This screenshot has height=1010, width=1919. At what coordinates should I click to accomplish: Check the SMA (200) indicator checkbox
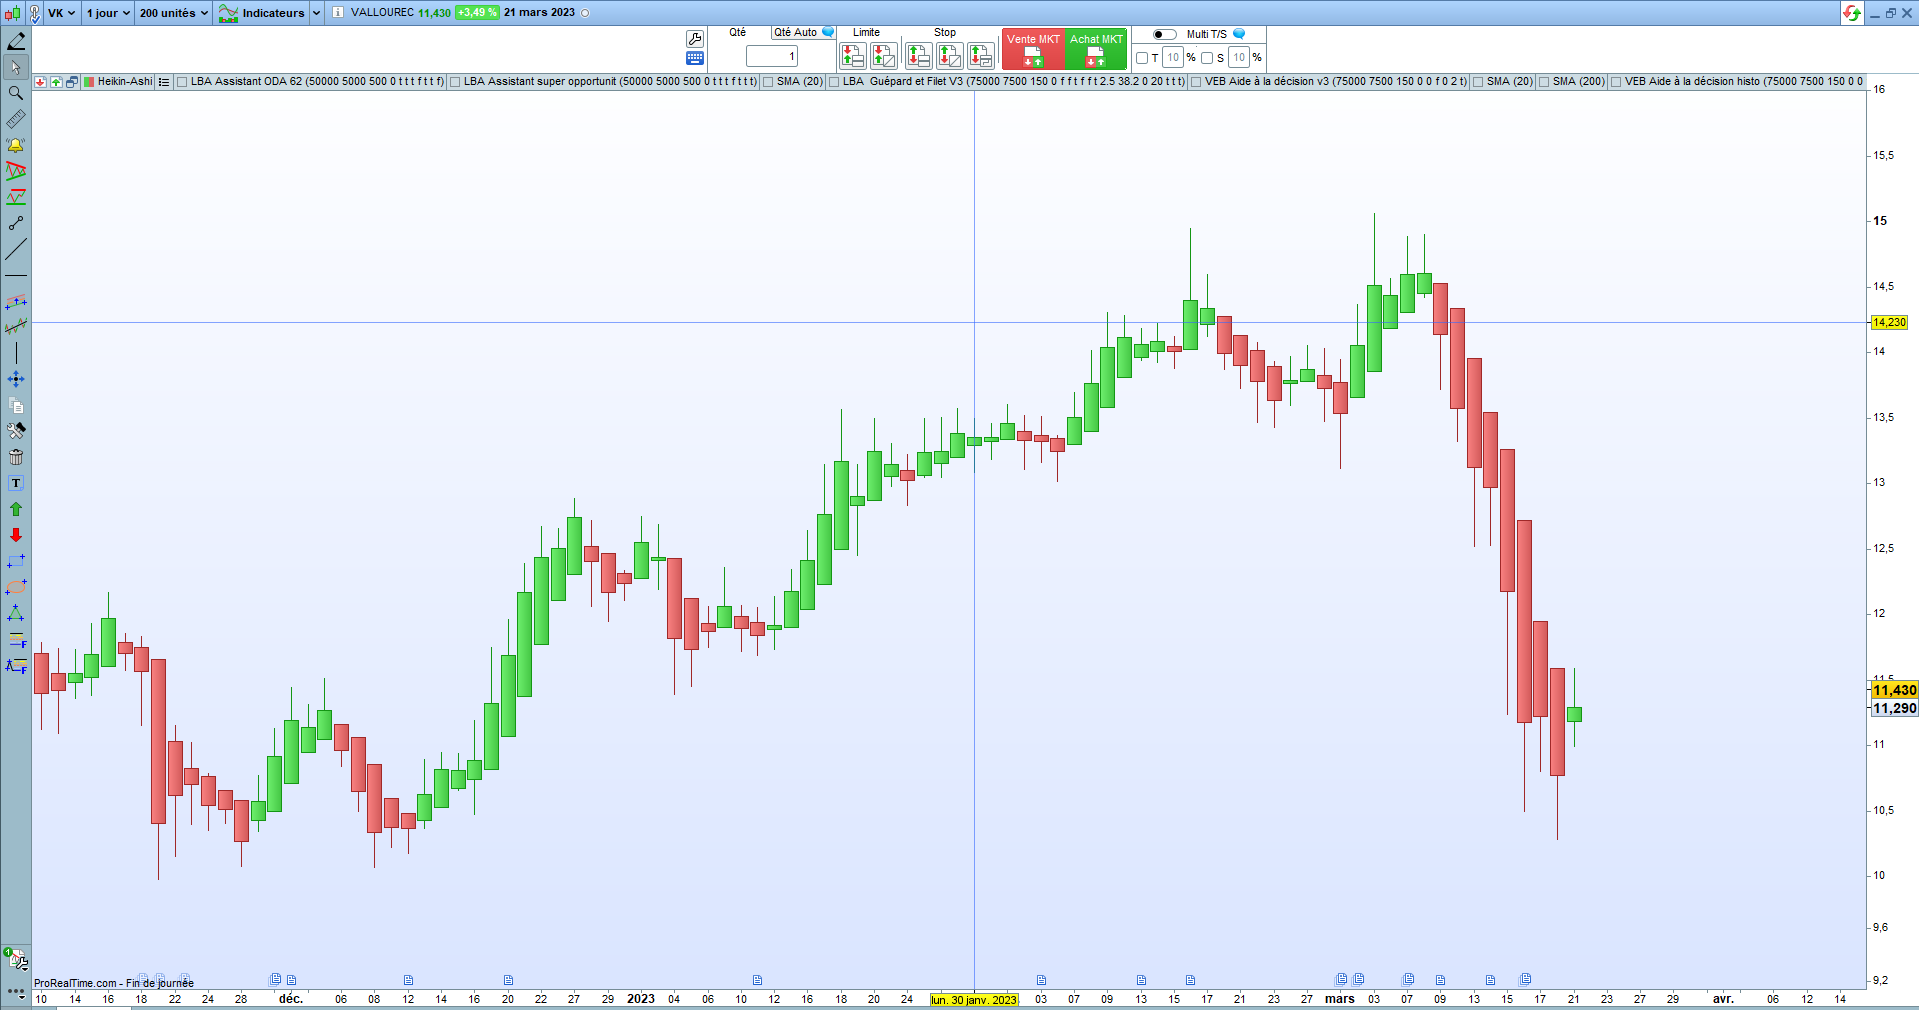[x=1544, y=82]
